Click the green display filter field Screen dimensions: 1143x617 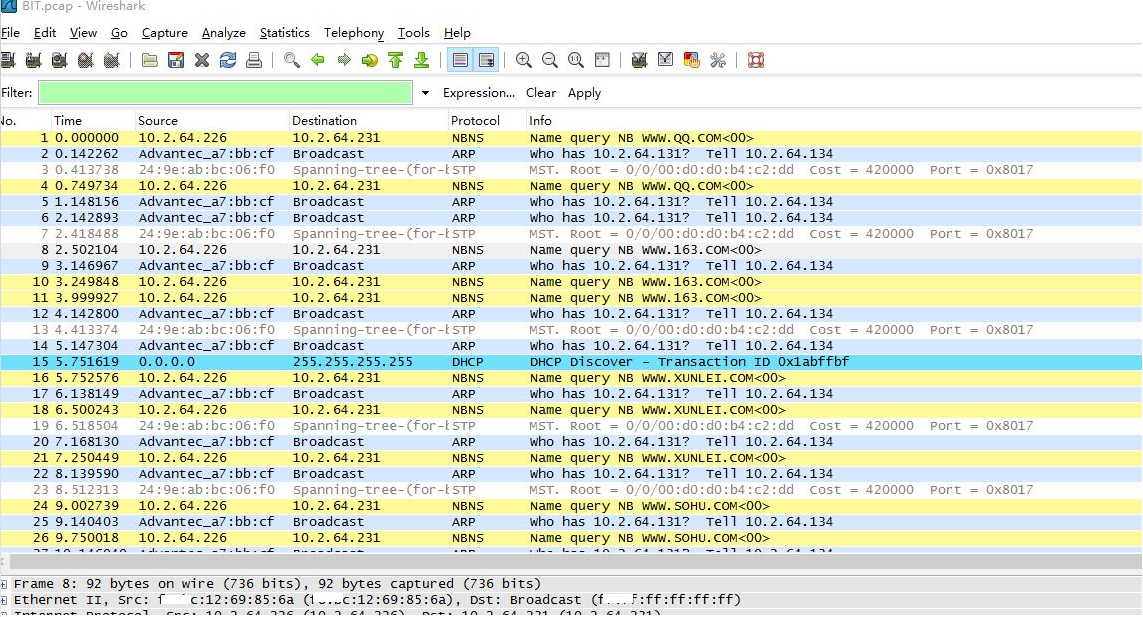point(225,93)
